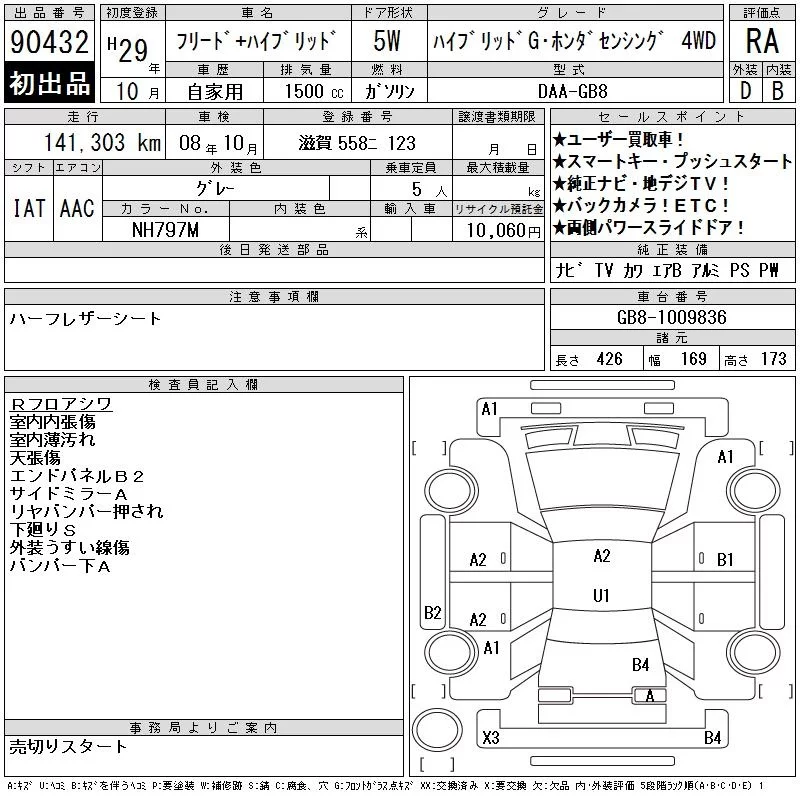Click inspector note エンドパネルB2

pos(77,476)
